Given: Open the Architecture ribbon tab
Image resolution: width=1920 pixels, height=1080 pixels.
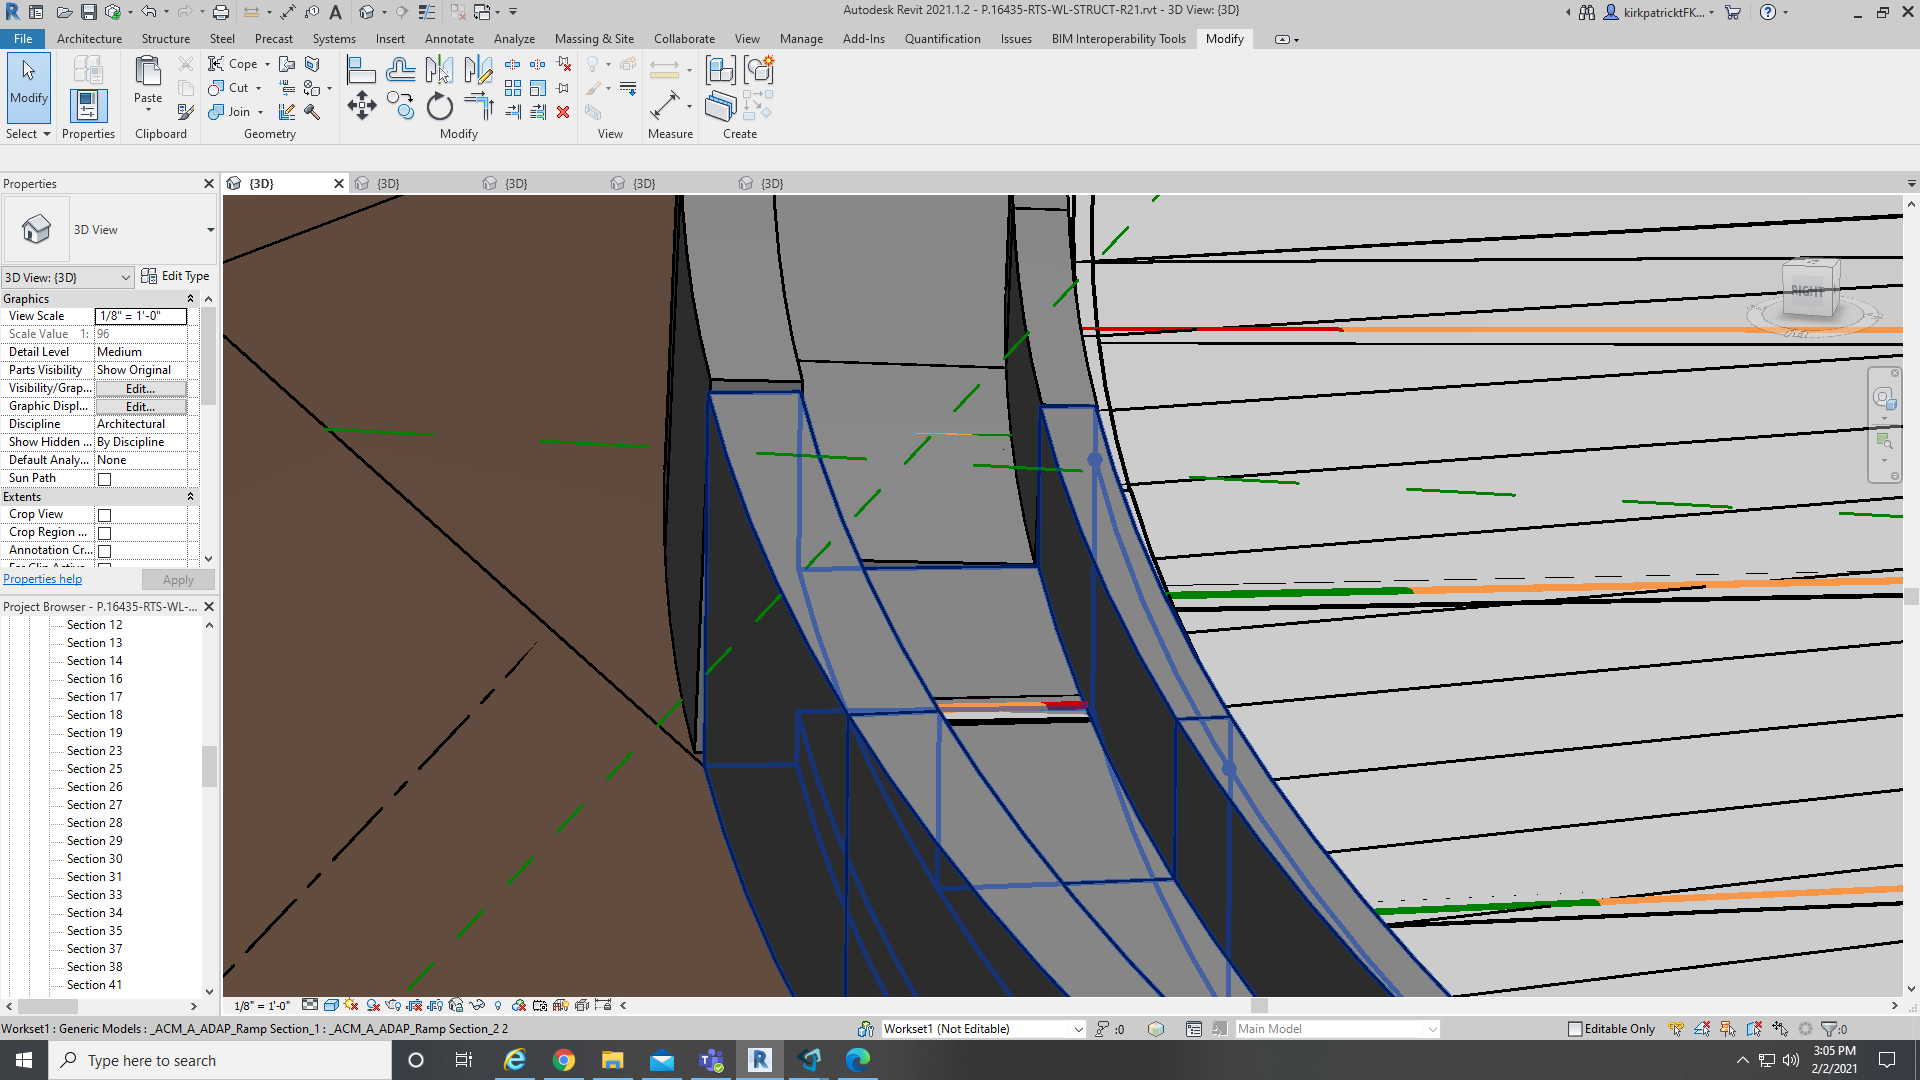Looking at the screenshot, I should pyautogui.click(x=89, y=39).
